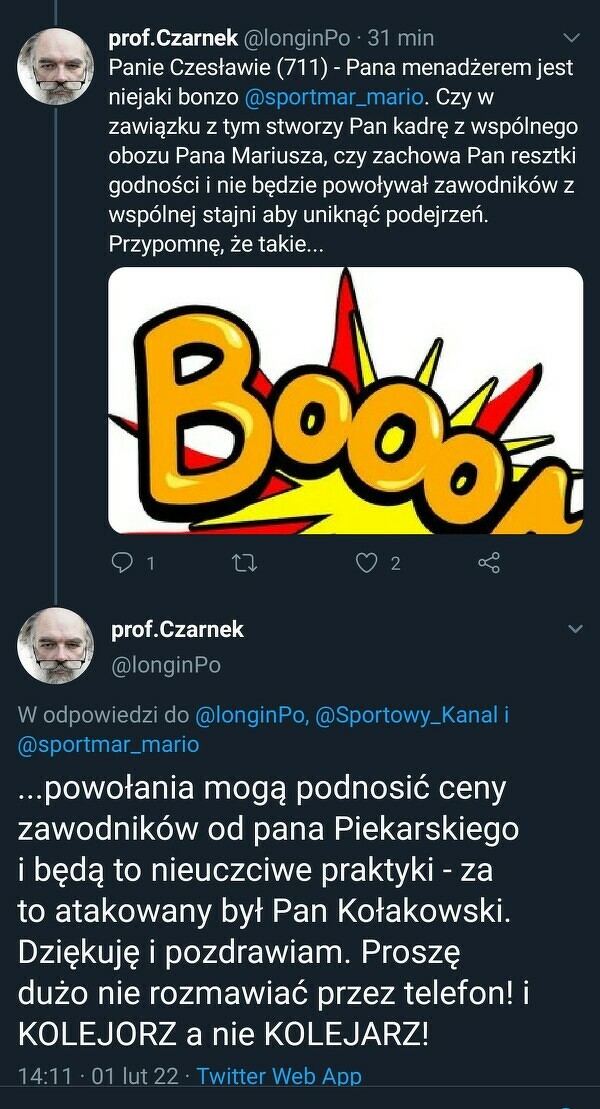
Task: Tap the reply speech bubble icon
Action: tap(124, 562)
